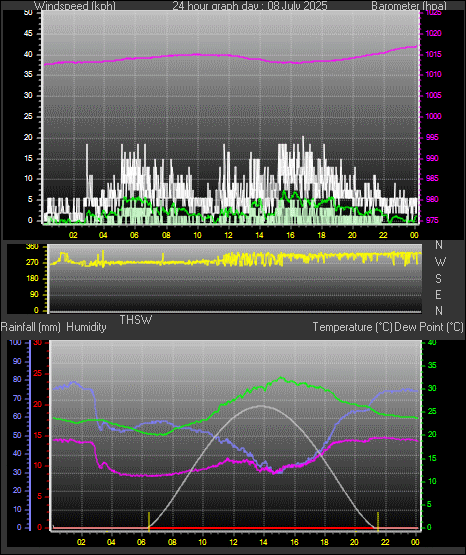Click the 'Humidity' label
466x555 pixels.
point(86,327)
